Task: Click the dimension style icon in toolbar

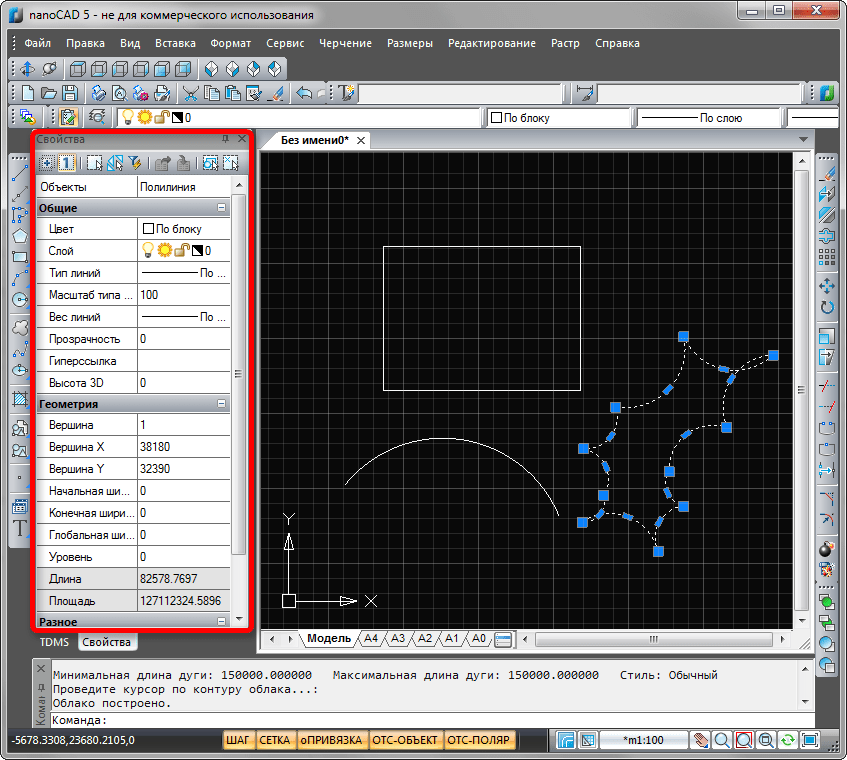Action: 584,93
